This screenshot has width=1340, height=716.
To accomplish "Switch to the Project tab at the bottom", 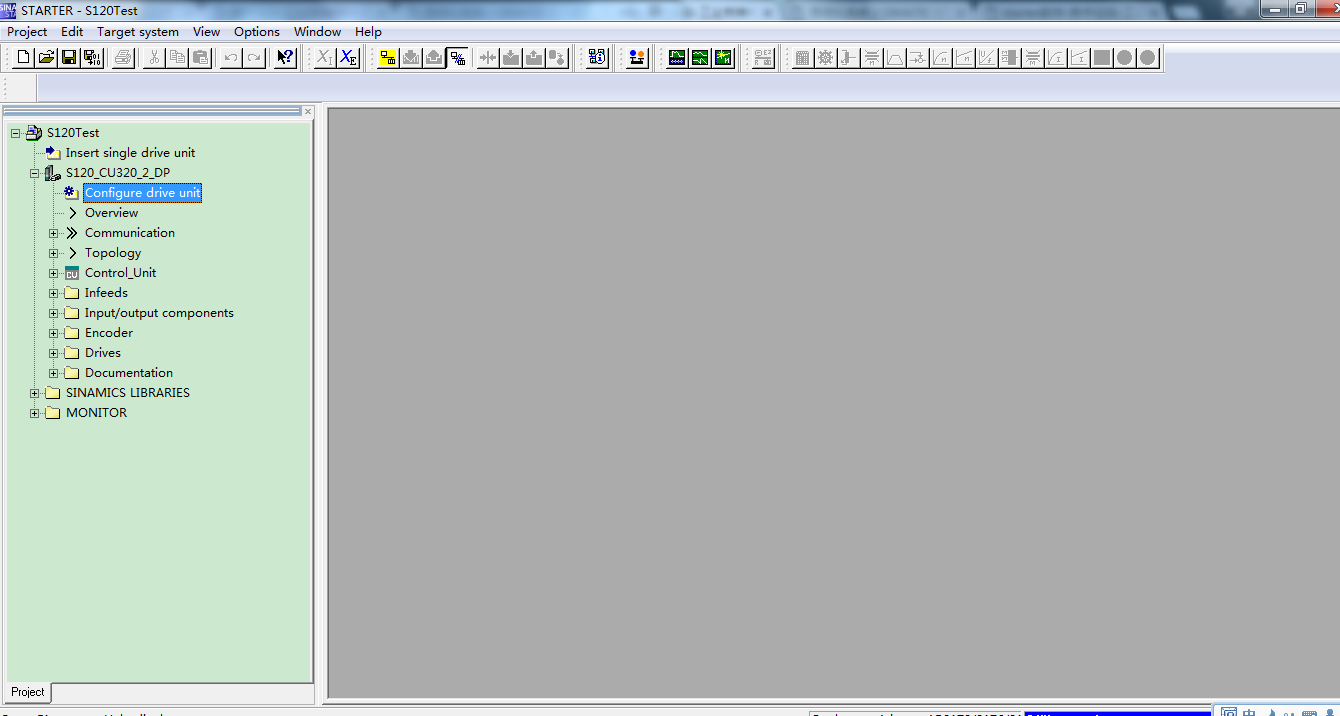I will pos(28,692).
